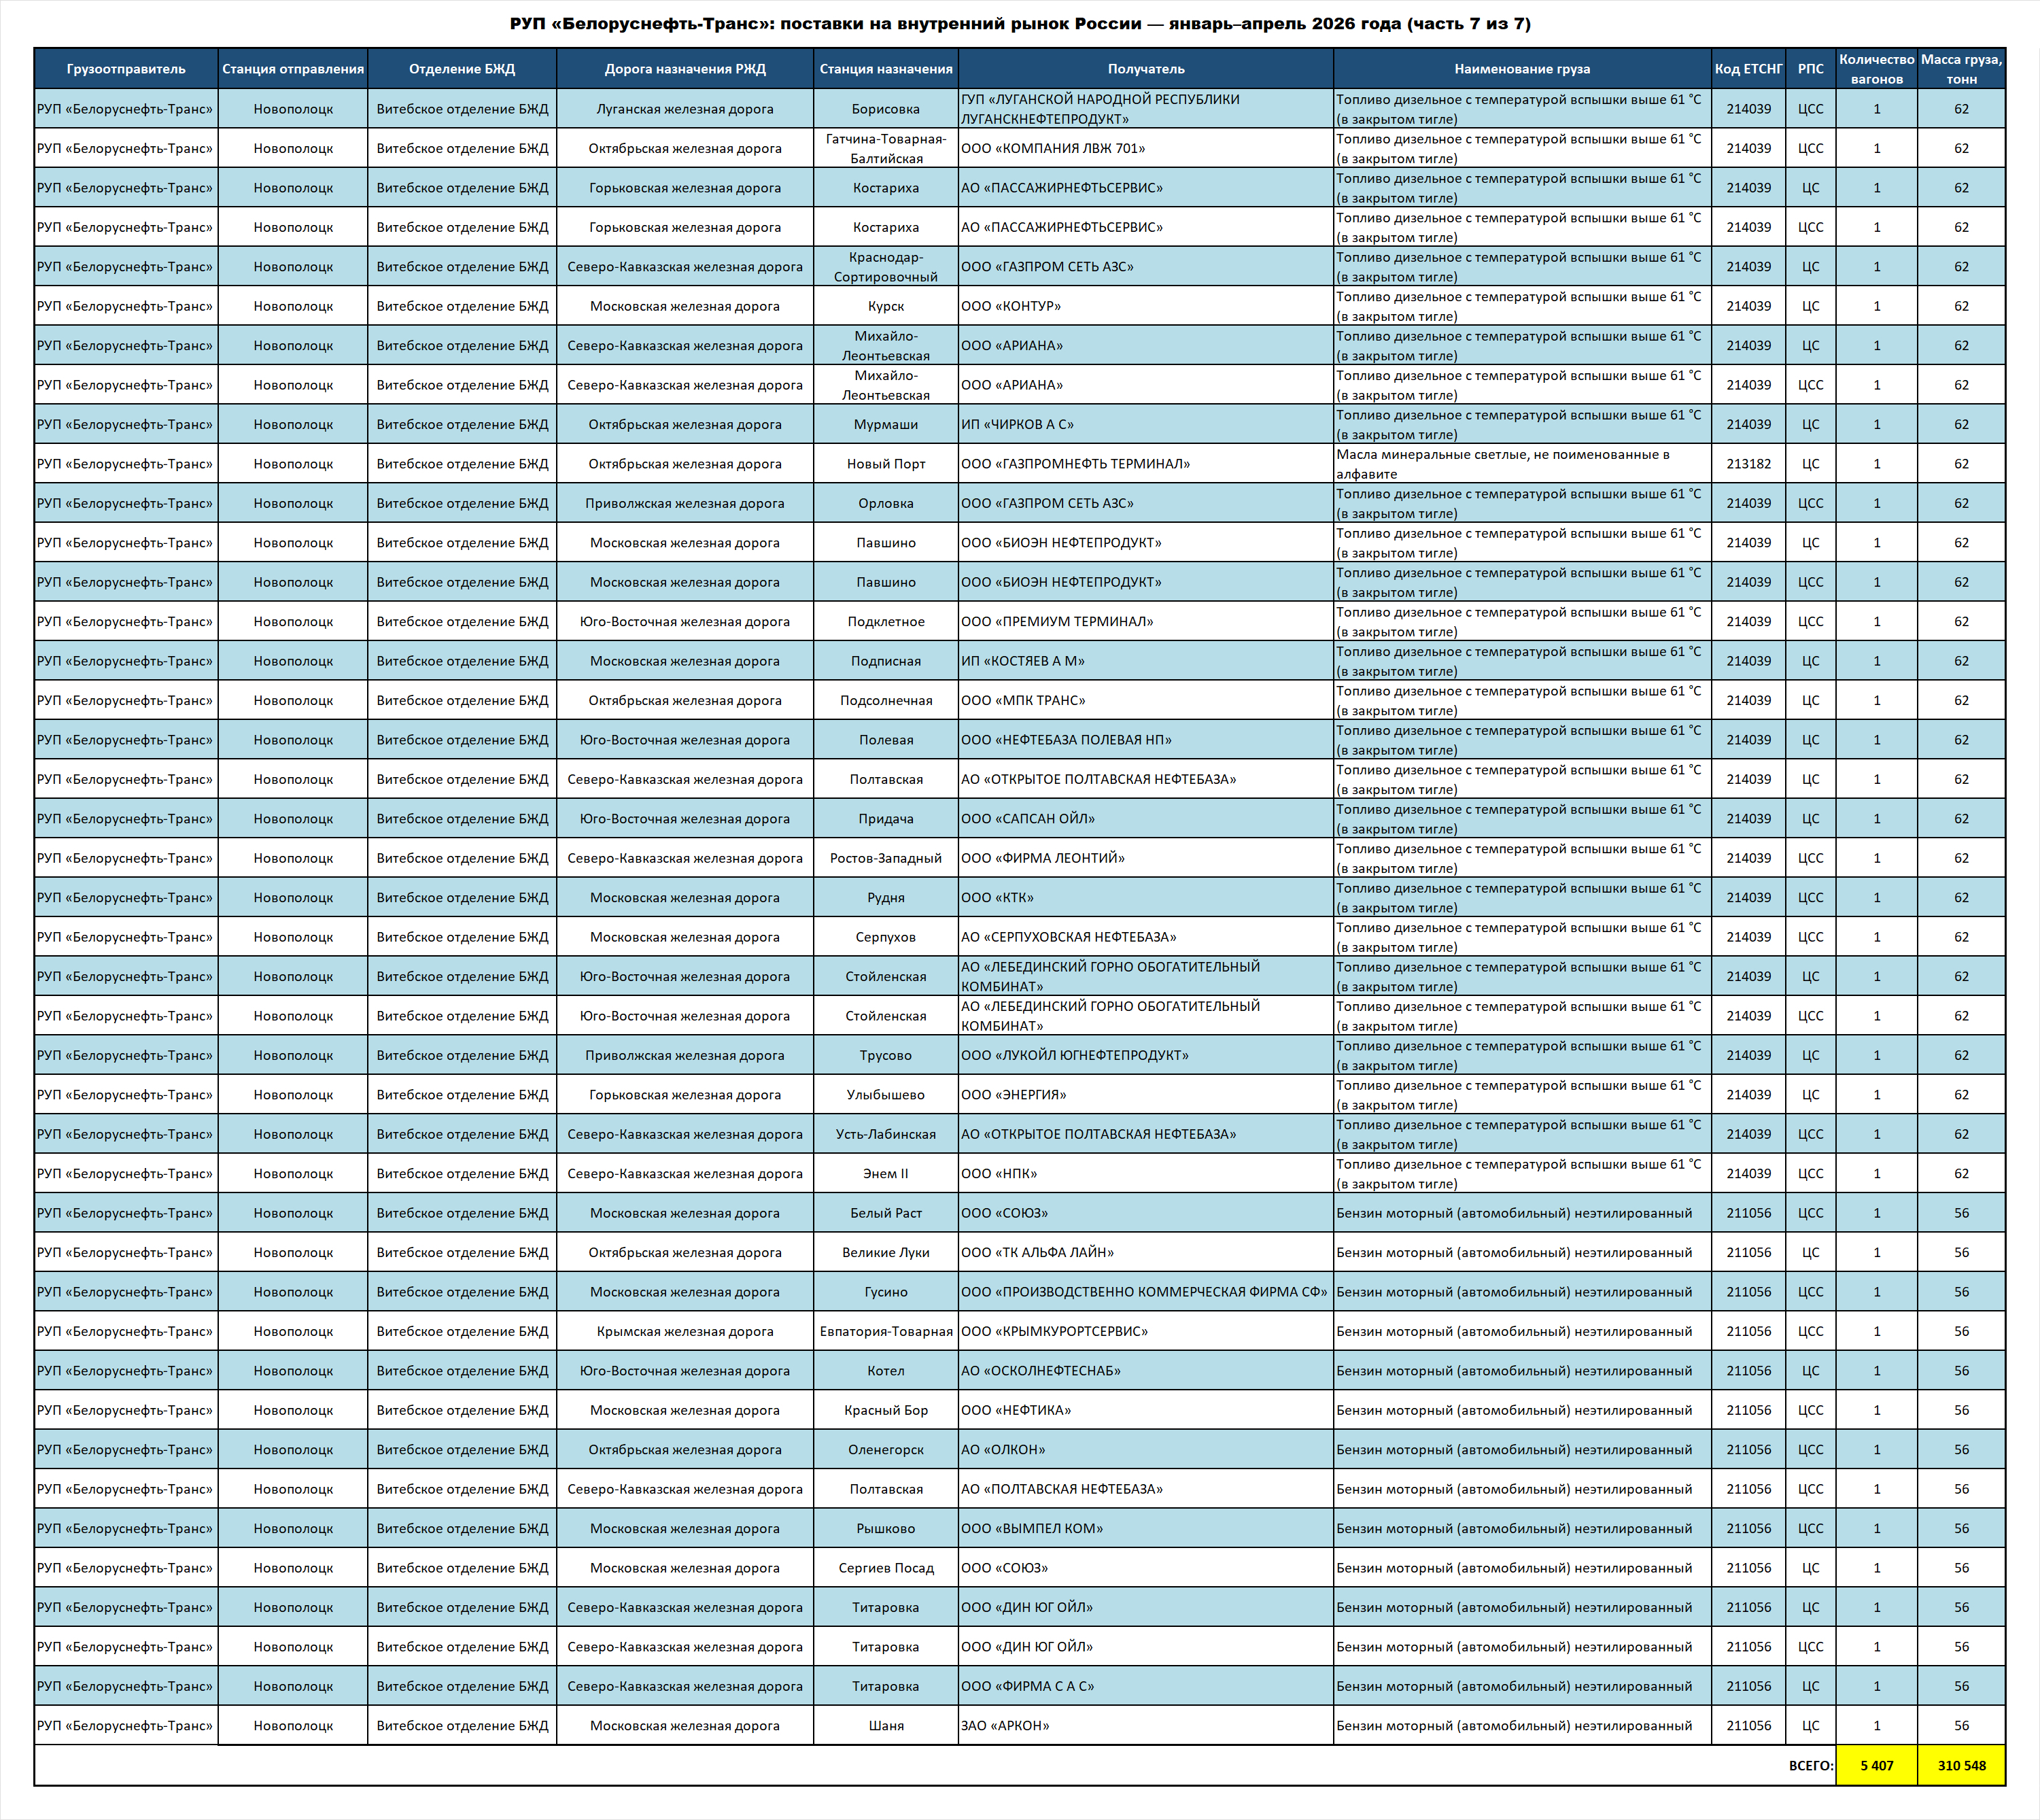Click destination station «Красный Бор»
This screenshot has height=1820, width=2040.
tap(886, 1410)
